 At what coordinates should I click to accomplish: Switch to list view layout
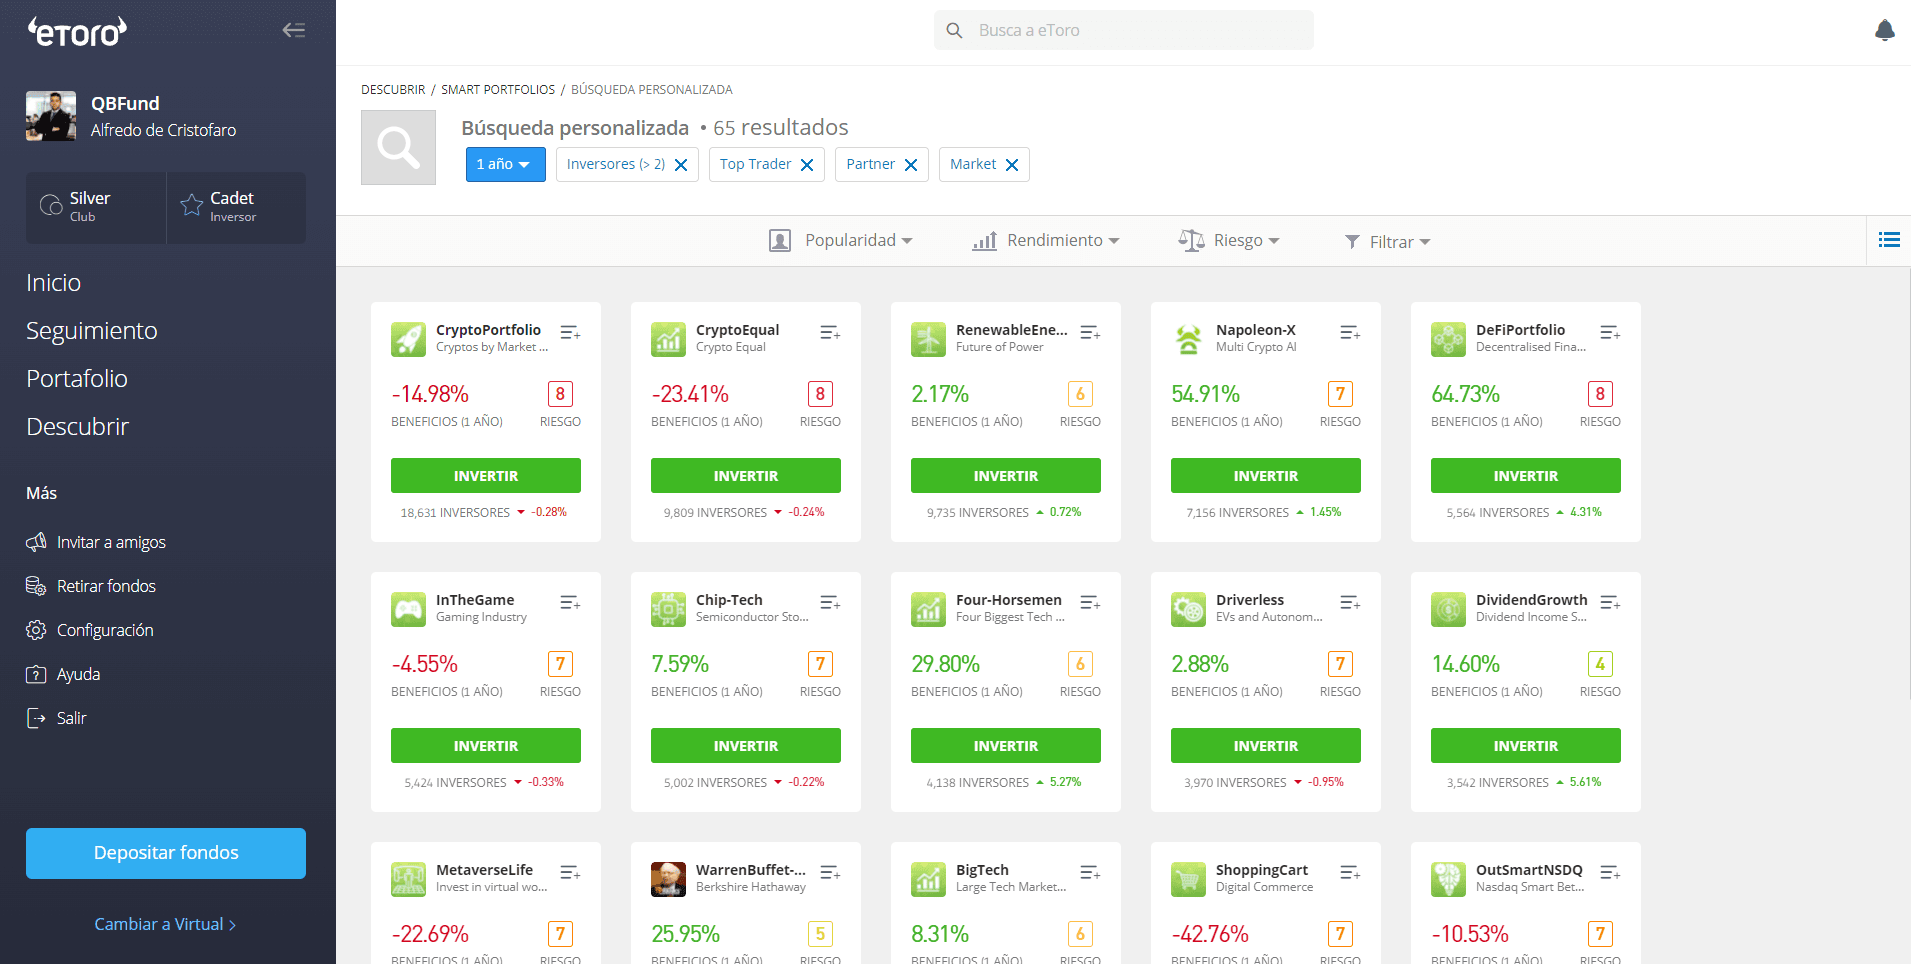[x=1889, y=240]
